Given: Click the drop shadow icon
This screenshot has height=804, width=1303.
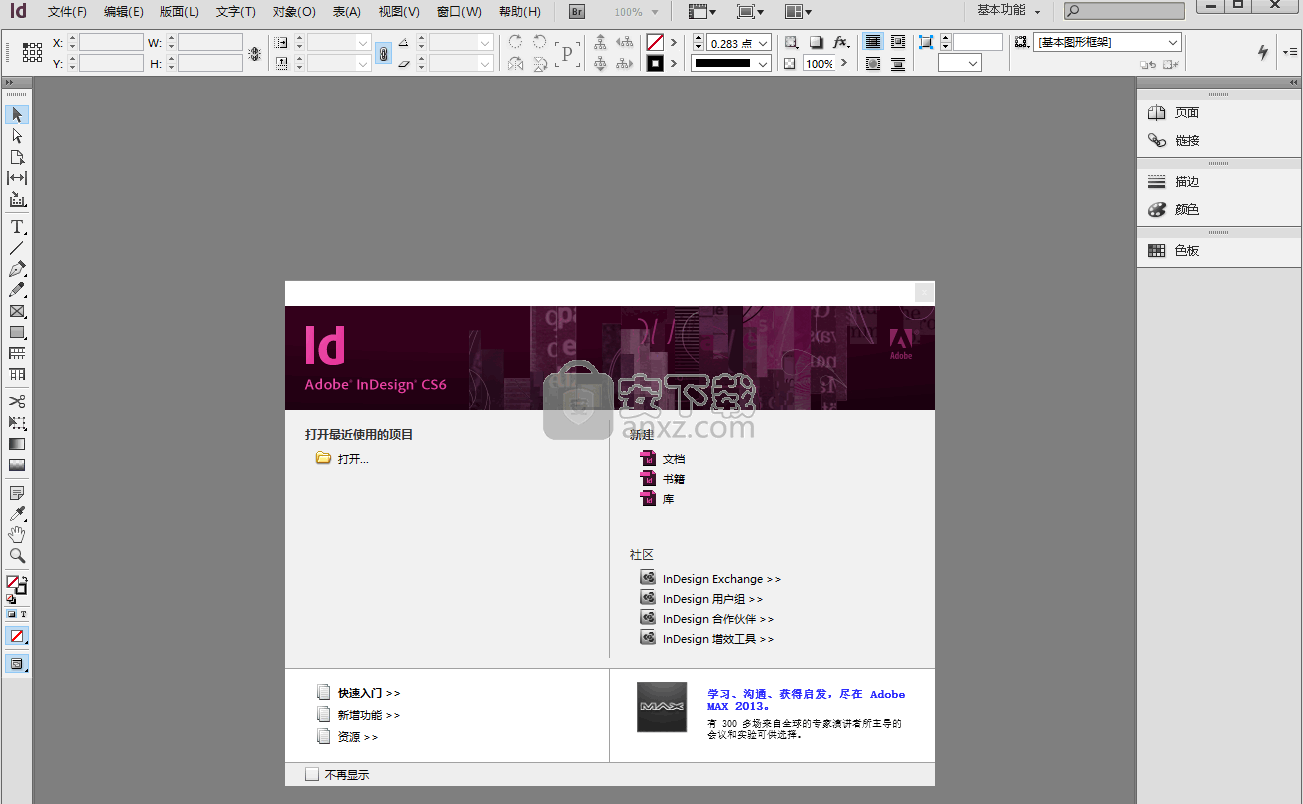Looking at the screenshot, I should tap(816, 42).
